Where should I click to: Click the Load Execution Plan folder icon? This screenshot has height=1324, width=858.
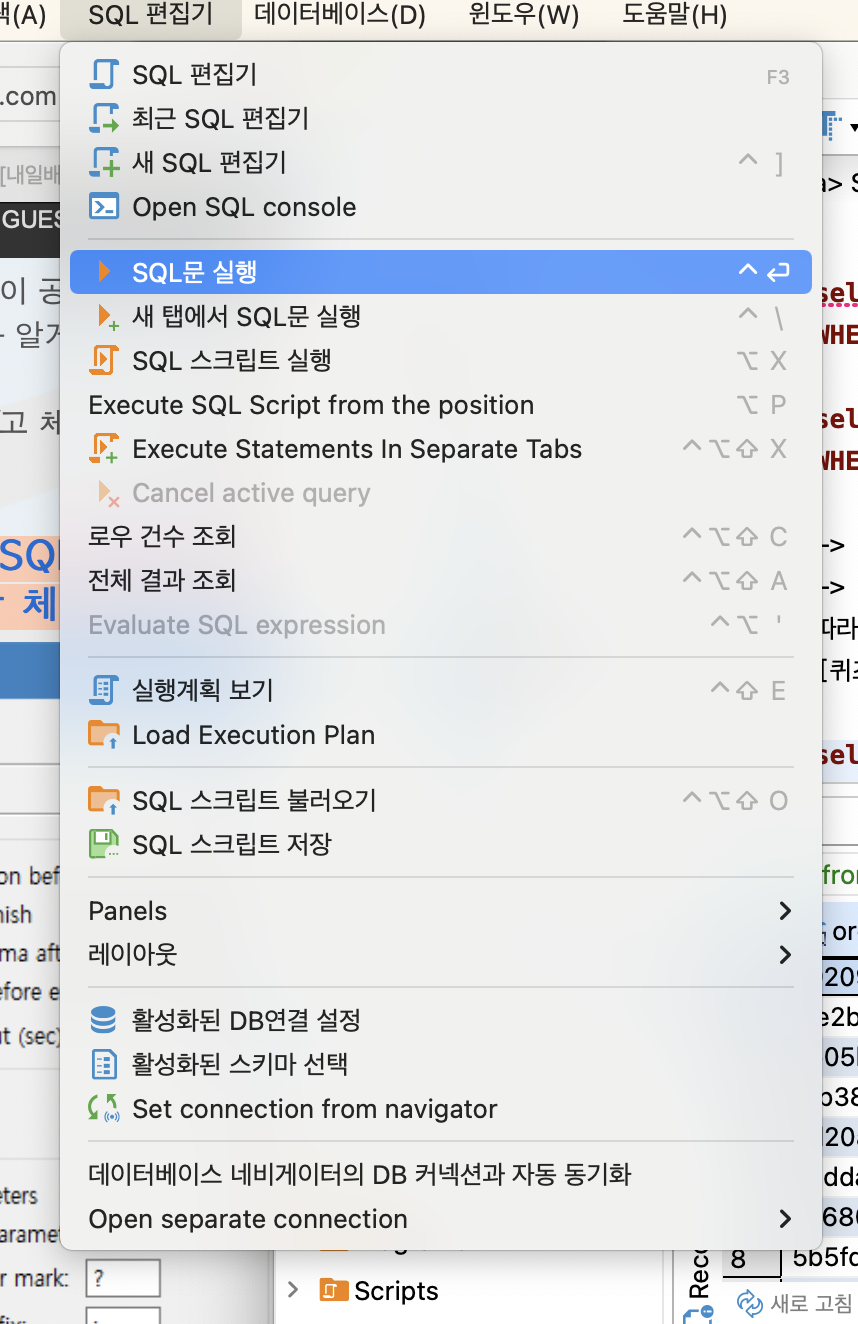[104, 735]
